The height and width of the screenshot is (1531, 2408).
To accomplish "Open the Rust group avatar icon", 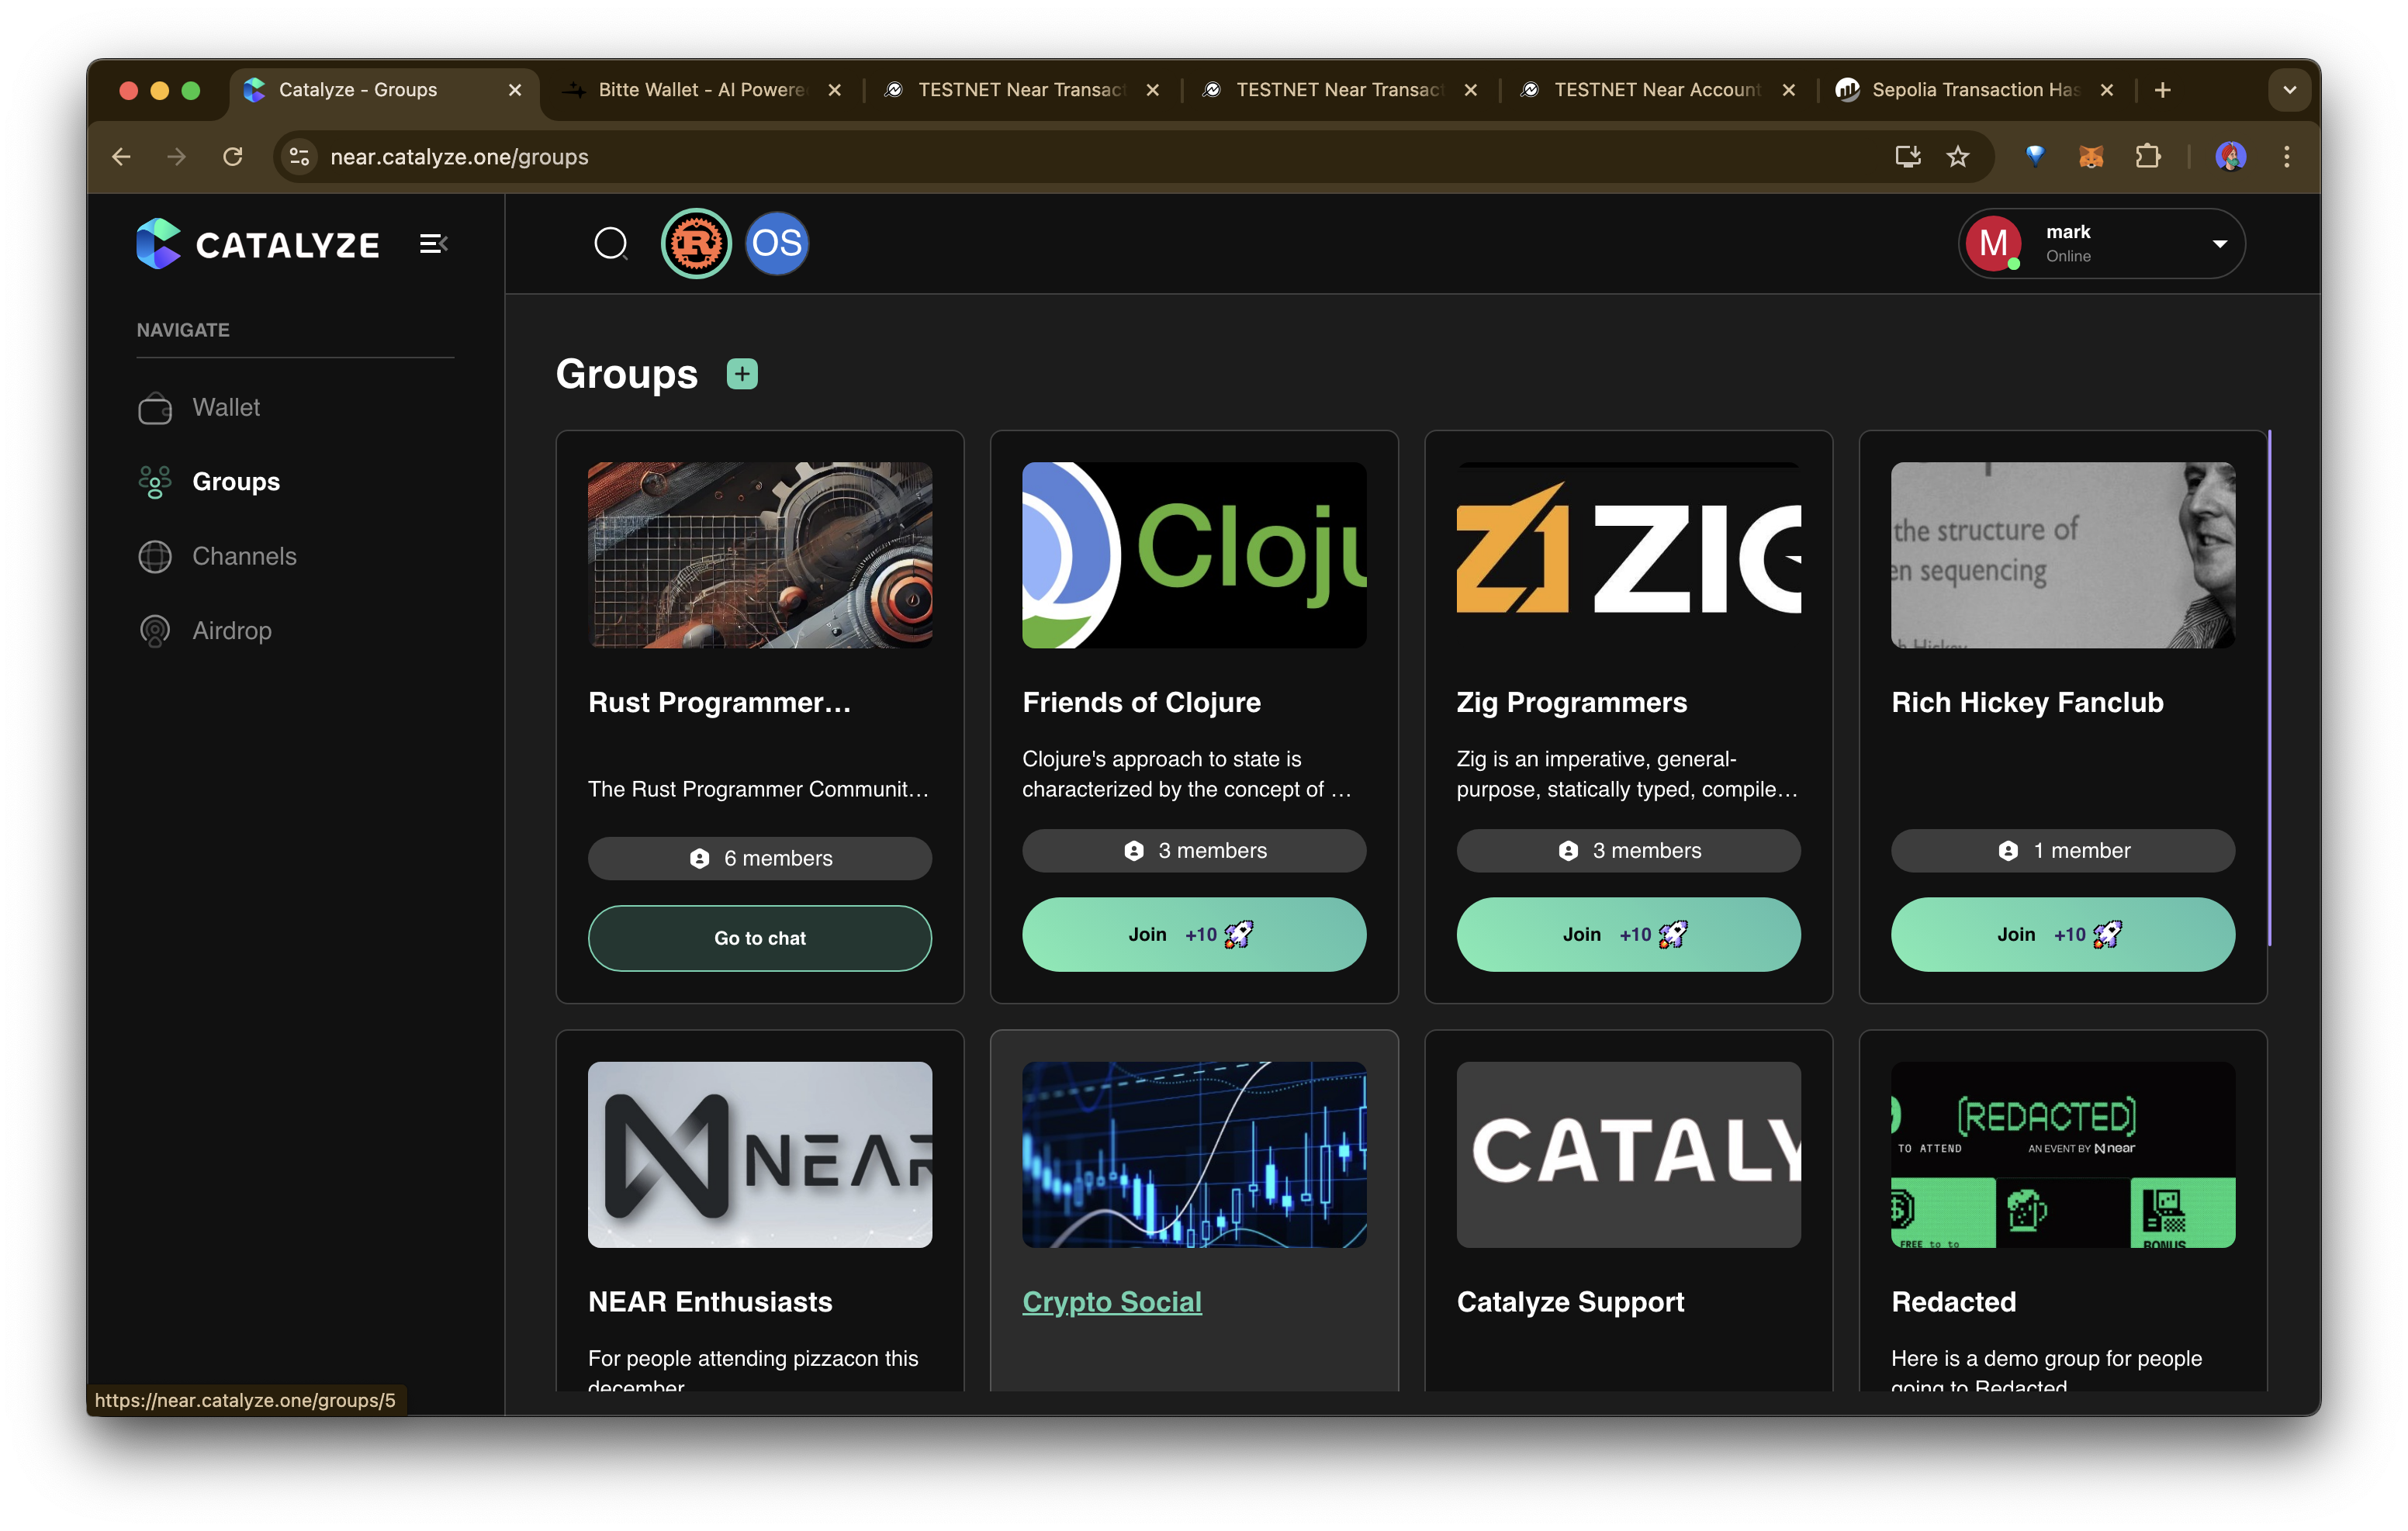I will pyautogui.click(x=696, y=243).
